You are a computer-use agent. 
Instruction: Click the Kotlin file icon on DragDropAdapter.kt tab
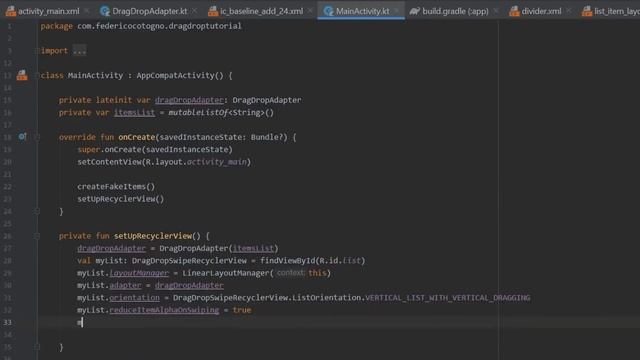(105, 11)
